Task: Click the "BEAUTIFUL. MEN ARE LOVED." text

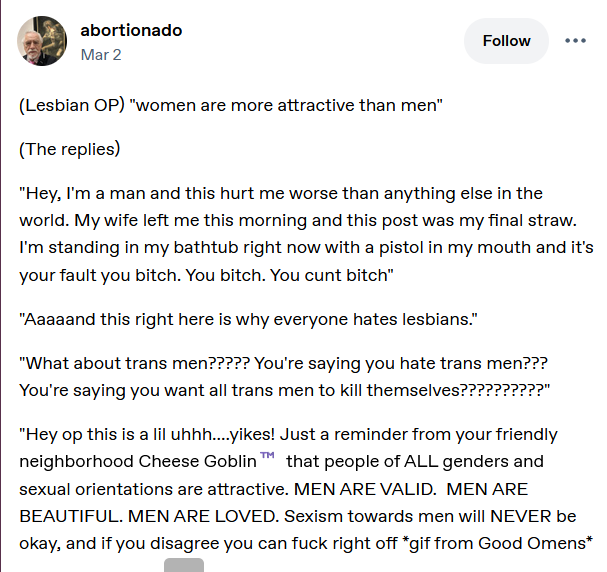Action: pyautogui.click(x=149, y=516)
